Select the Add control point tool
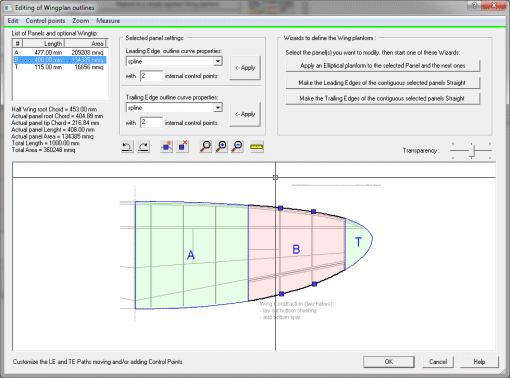 166,147
